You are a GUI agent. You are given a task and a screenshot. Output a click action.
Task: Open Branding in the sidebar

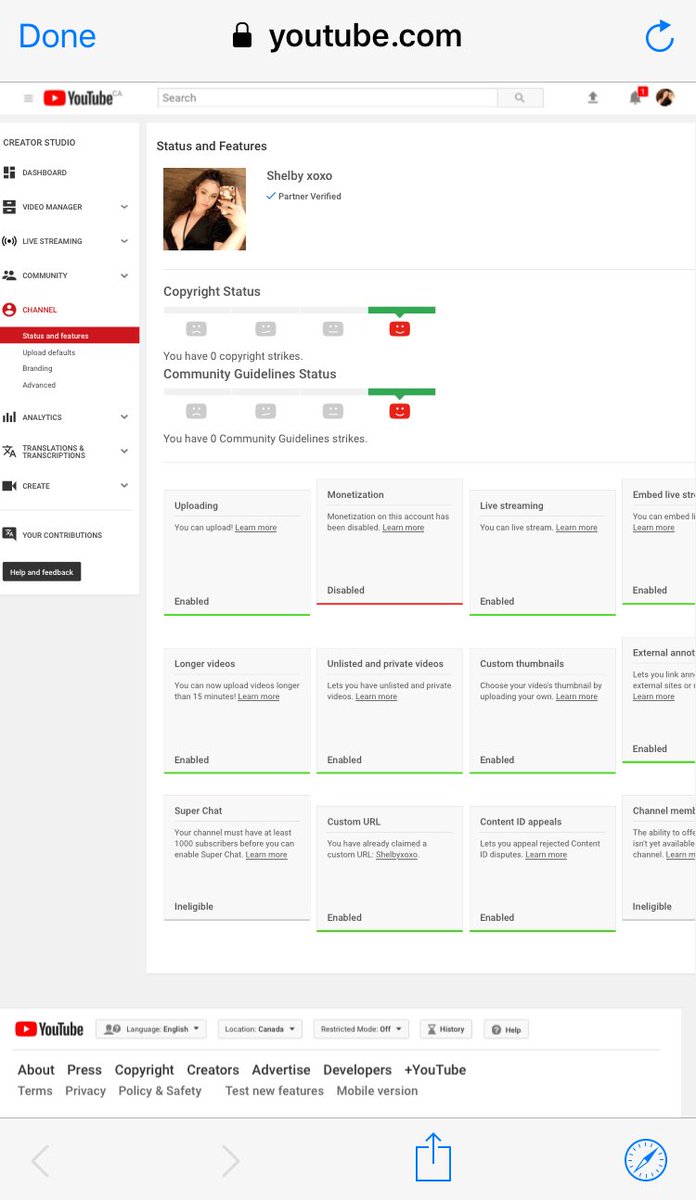38,369
